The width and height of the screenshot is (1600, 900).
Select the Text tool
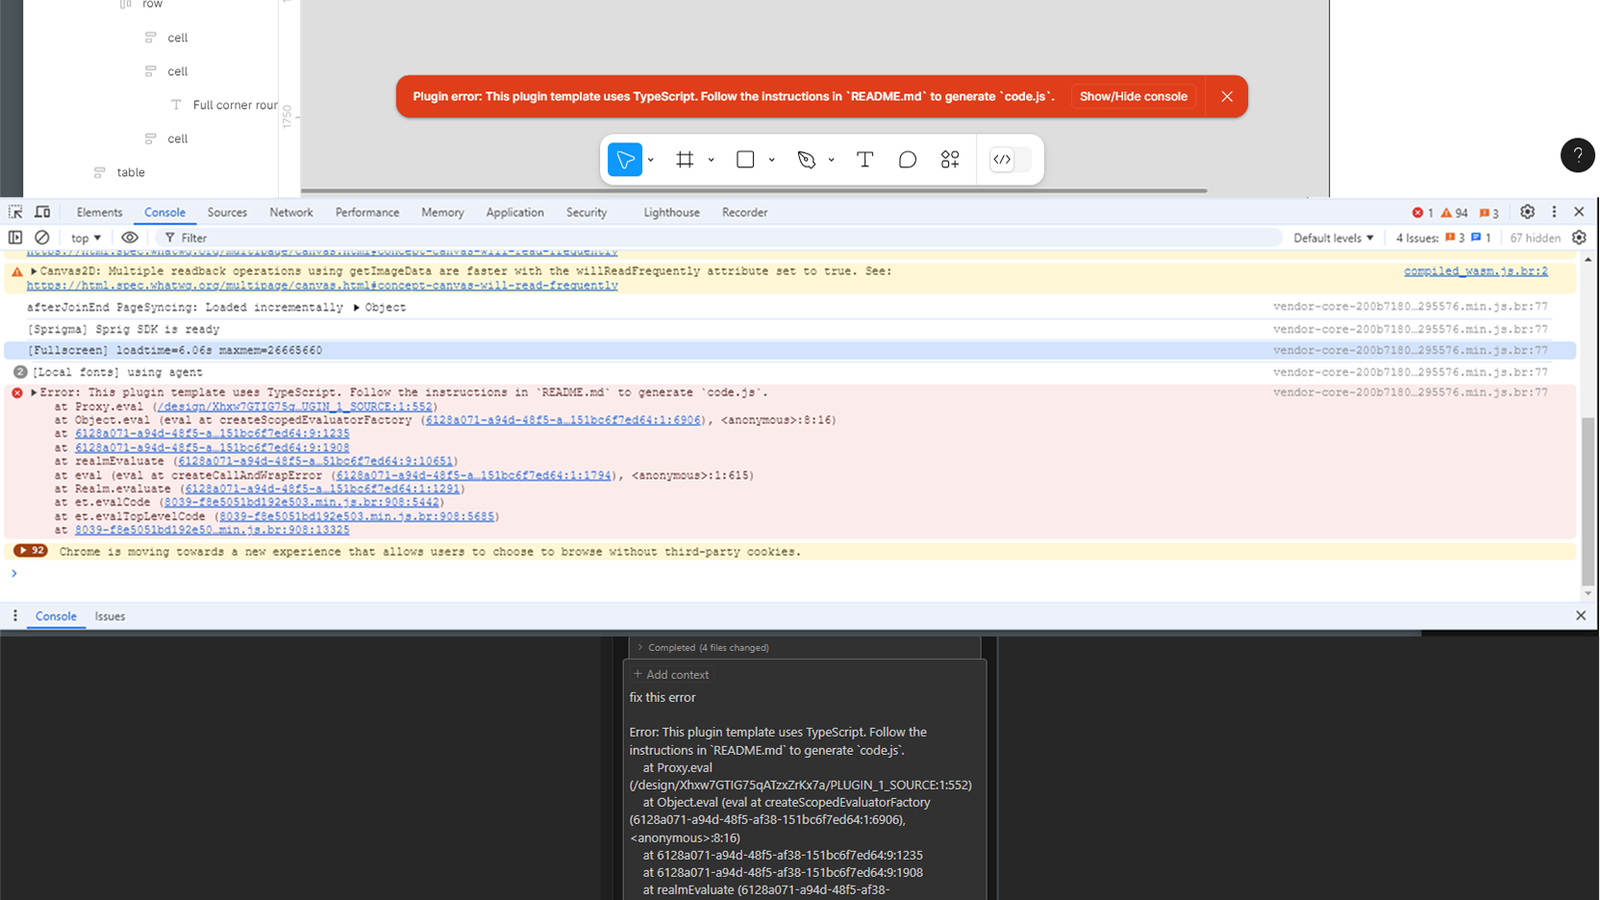(x=865, y=160)
